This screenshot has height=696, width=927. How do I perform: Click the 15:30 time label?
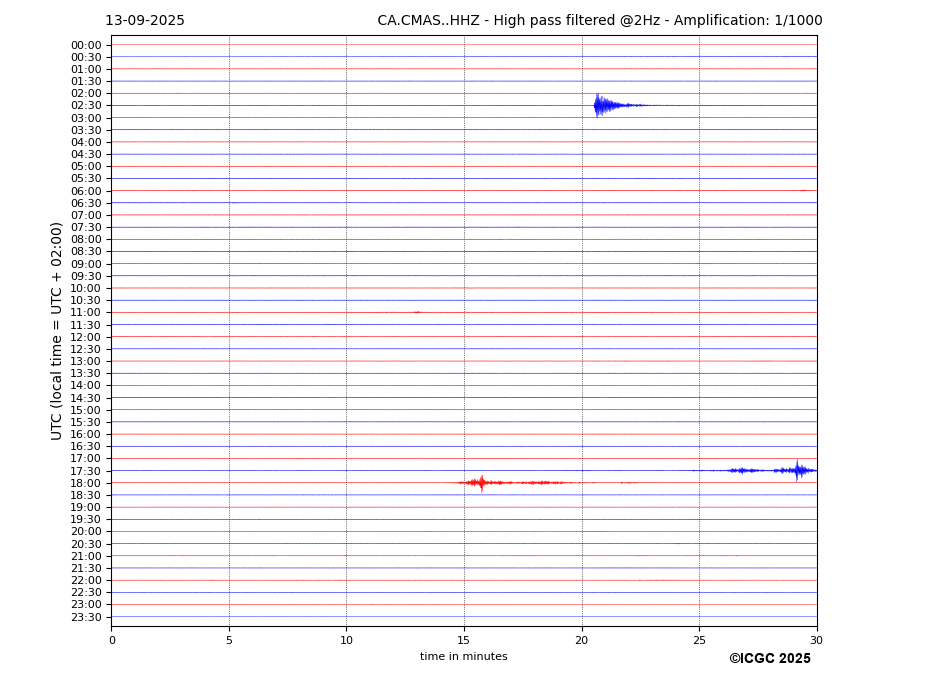pos(86,422)
